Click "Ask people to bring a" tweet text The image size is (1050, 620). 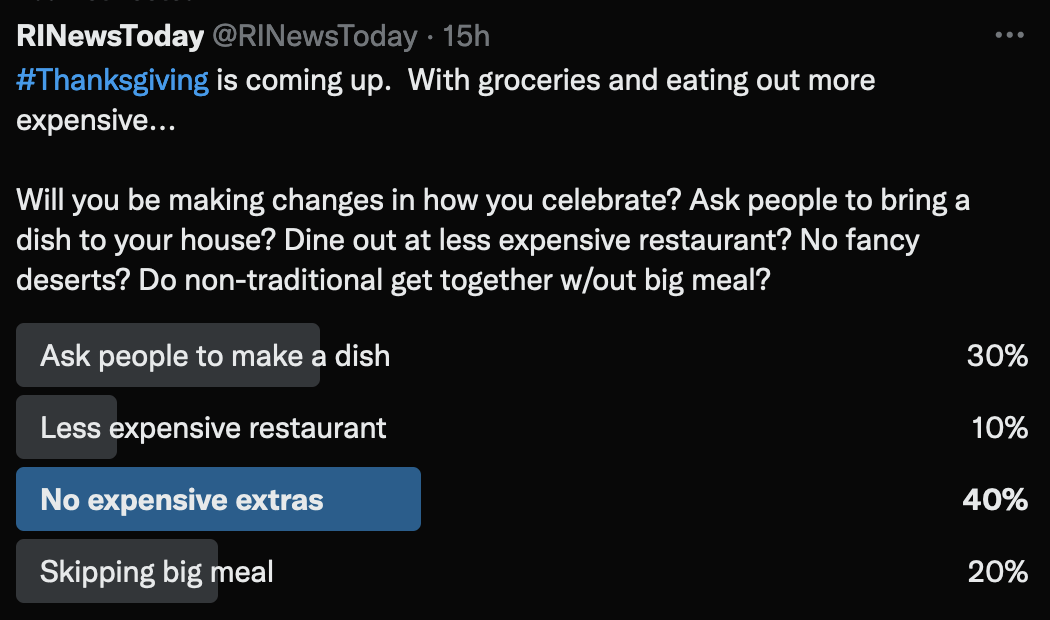(x=830, y=200)
